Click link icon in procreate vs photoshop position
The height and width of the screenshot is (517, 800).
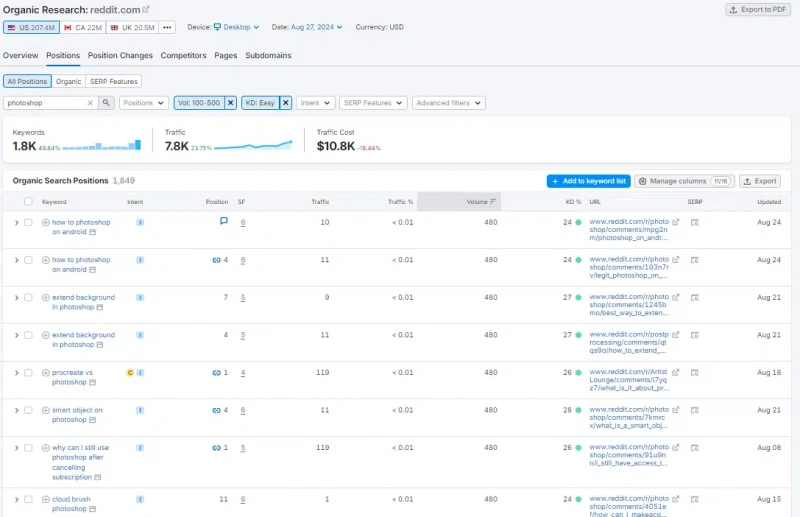point(216,373)
